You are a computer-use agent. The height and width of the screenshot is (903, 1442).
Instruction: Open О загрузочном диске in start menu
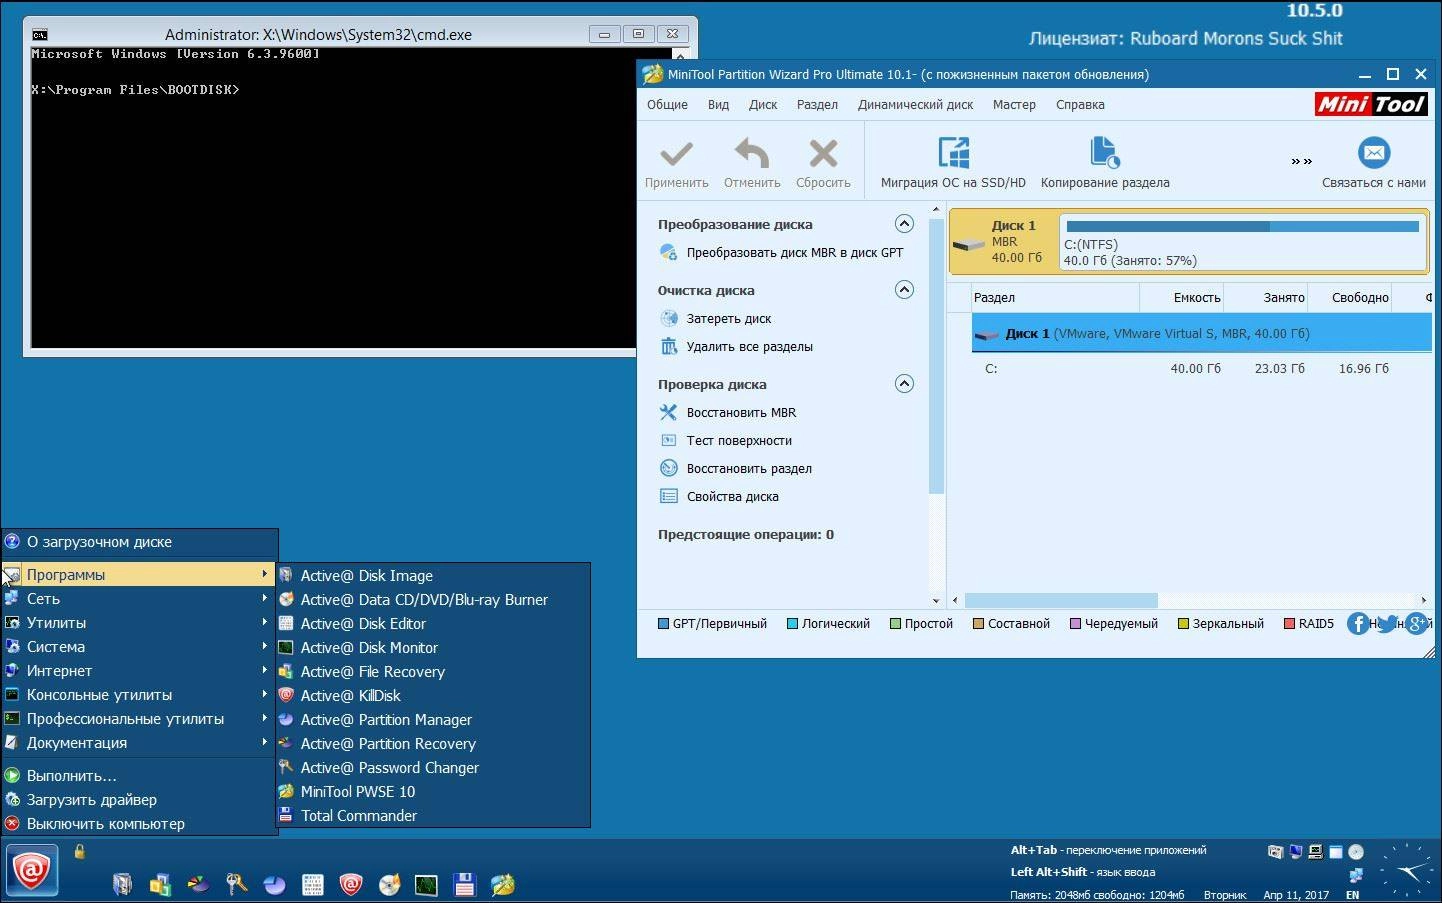pos(140,542)
